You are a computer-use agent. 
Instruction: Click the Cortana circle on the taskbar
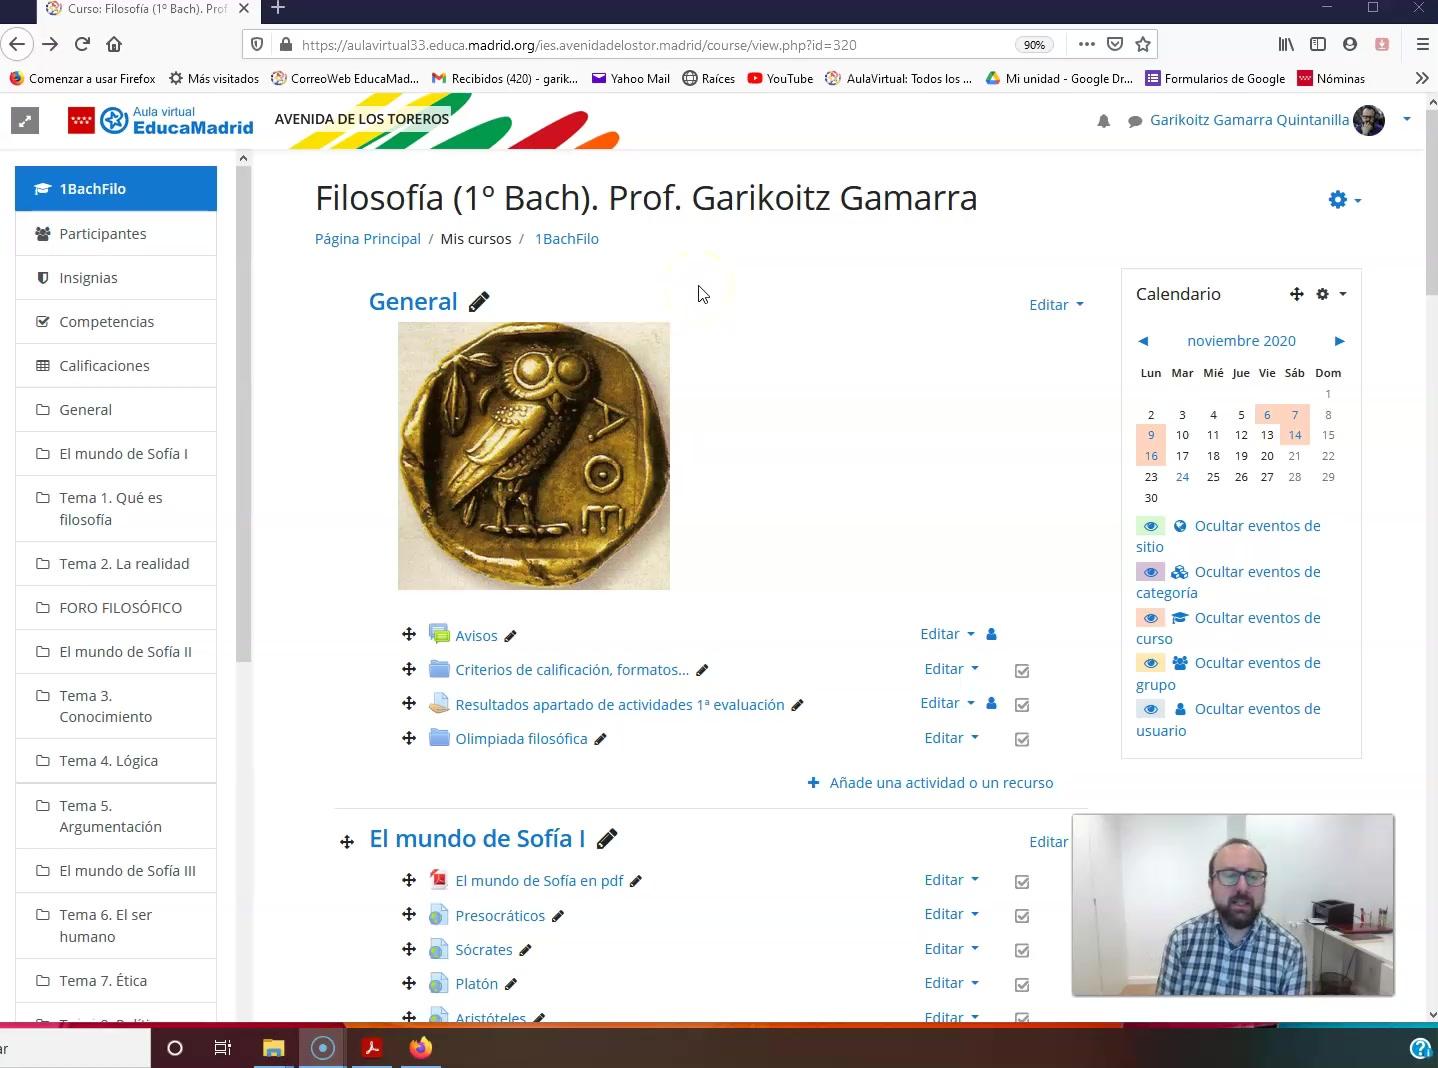pyautogui.click(x=175, y=1047)
